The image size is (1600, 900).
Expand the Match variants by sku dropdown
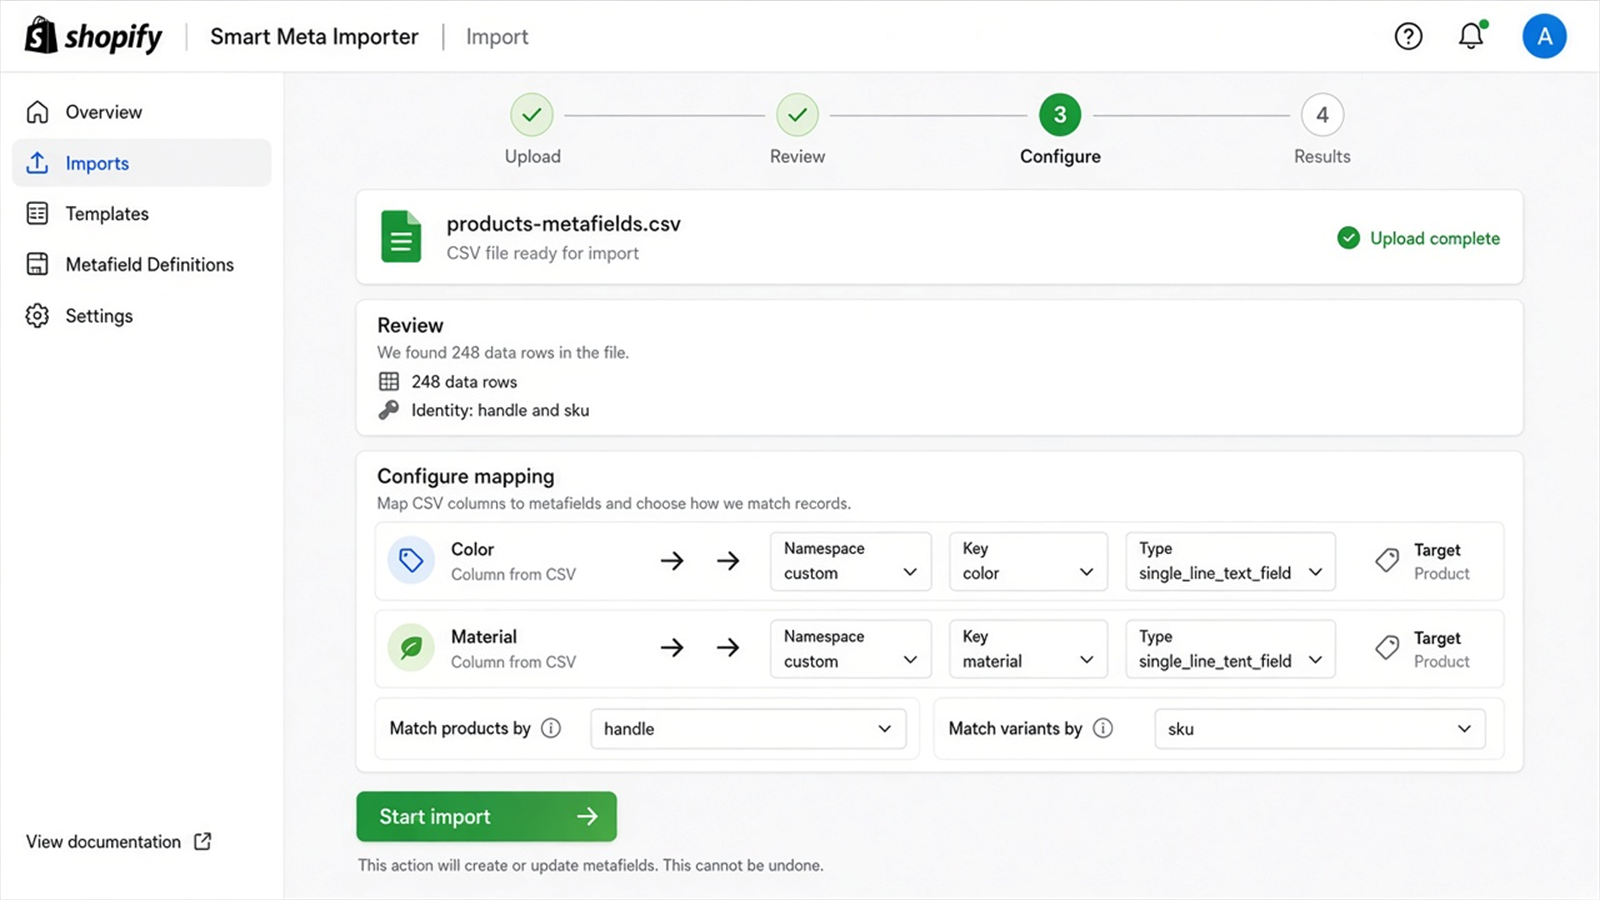[1320, 729]
